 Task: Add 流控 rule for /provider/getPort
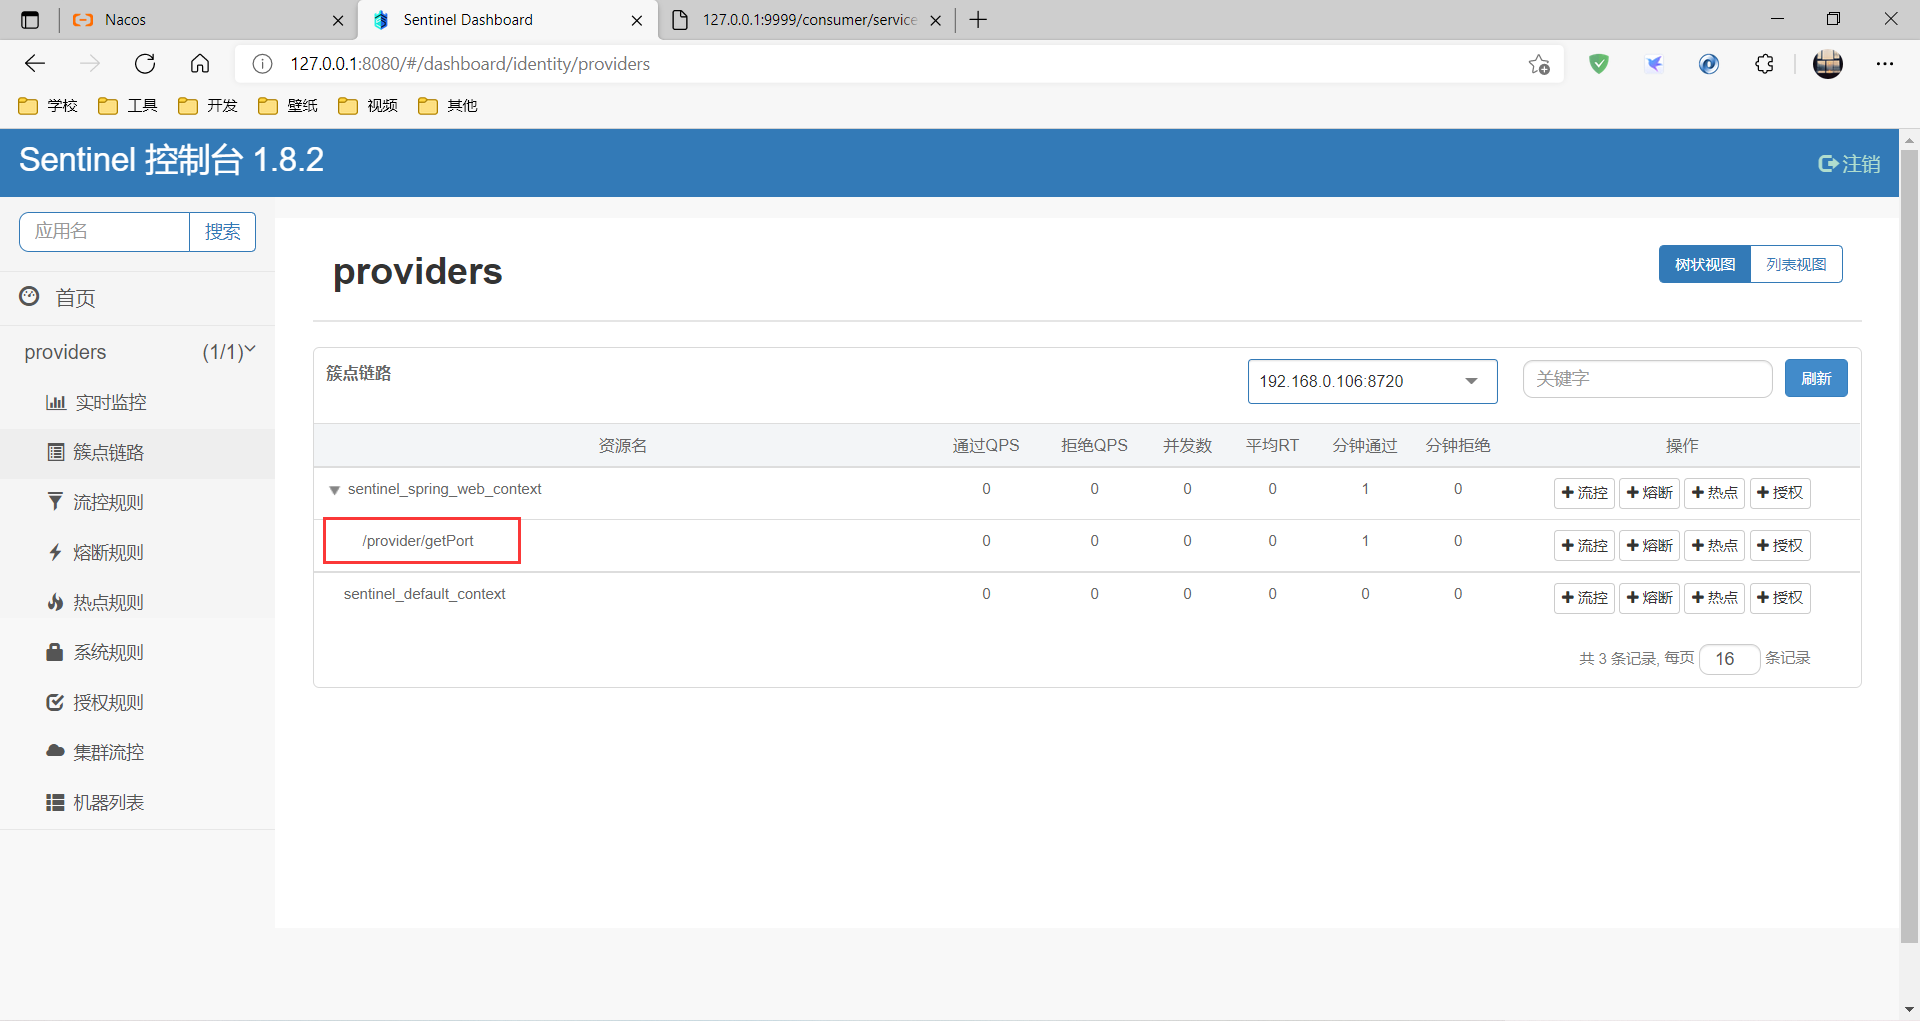1584,545
